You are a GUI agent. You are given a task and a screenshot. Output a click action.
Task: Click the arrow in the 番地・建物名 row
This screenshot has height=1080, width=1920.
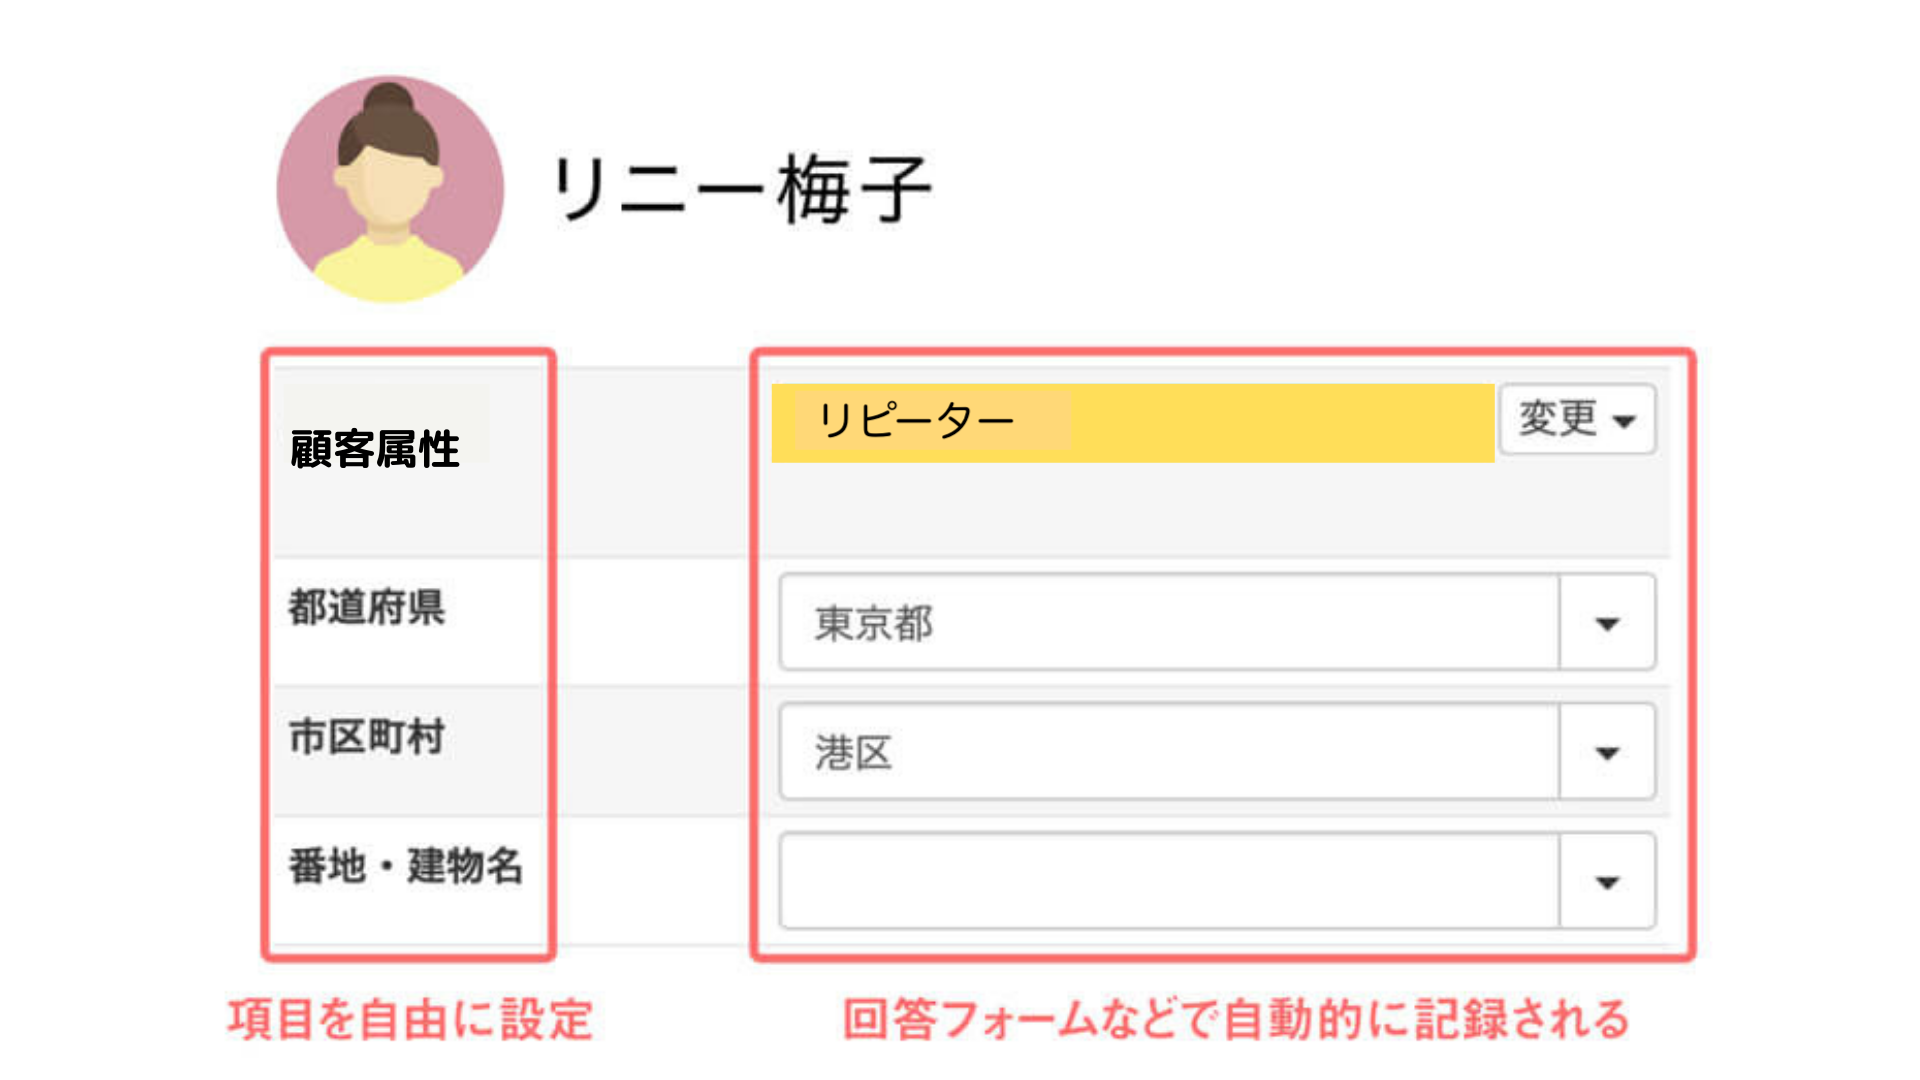coord(1607,882)
